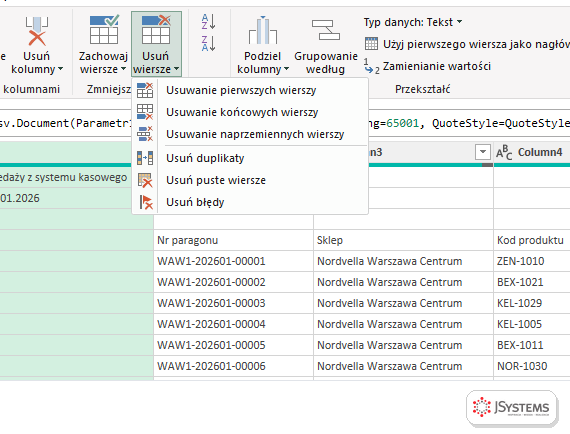
Task: Select Usuń duplikaty menu entry
Action: (x=250, y=158)
